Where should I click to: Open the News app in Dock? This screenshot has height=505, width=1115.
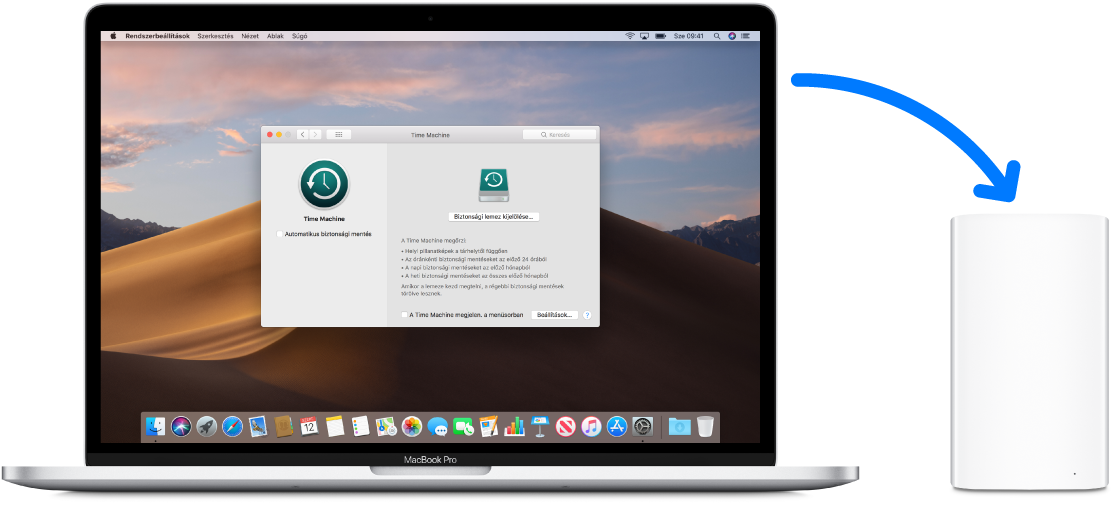coord(565,427)
